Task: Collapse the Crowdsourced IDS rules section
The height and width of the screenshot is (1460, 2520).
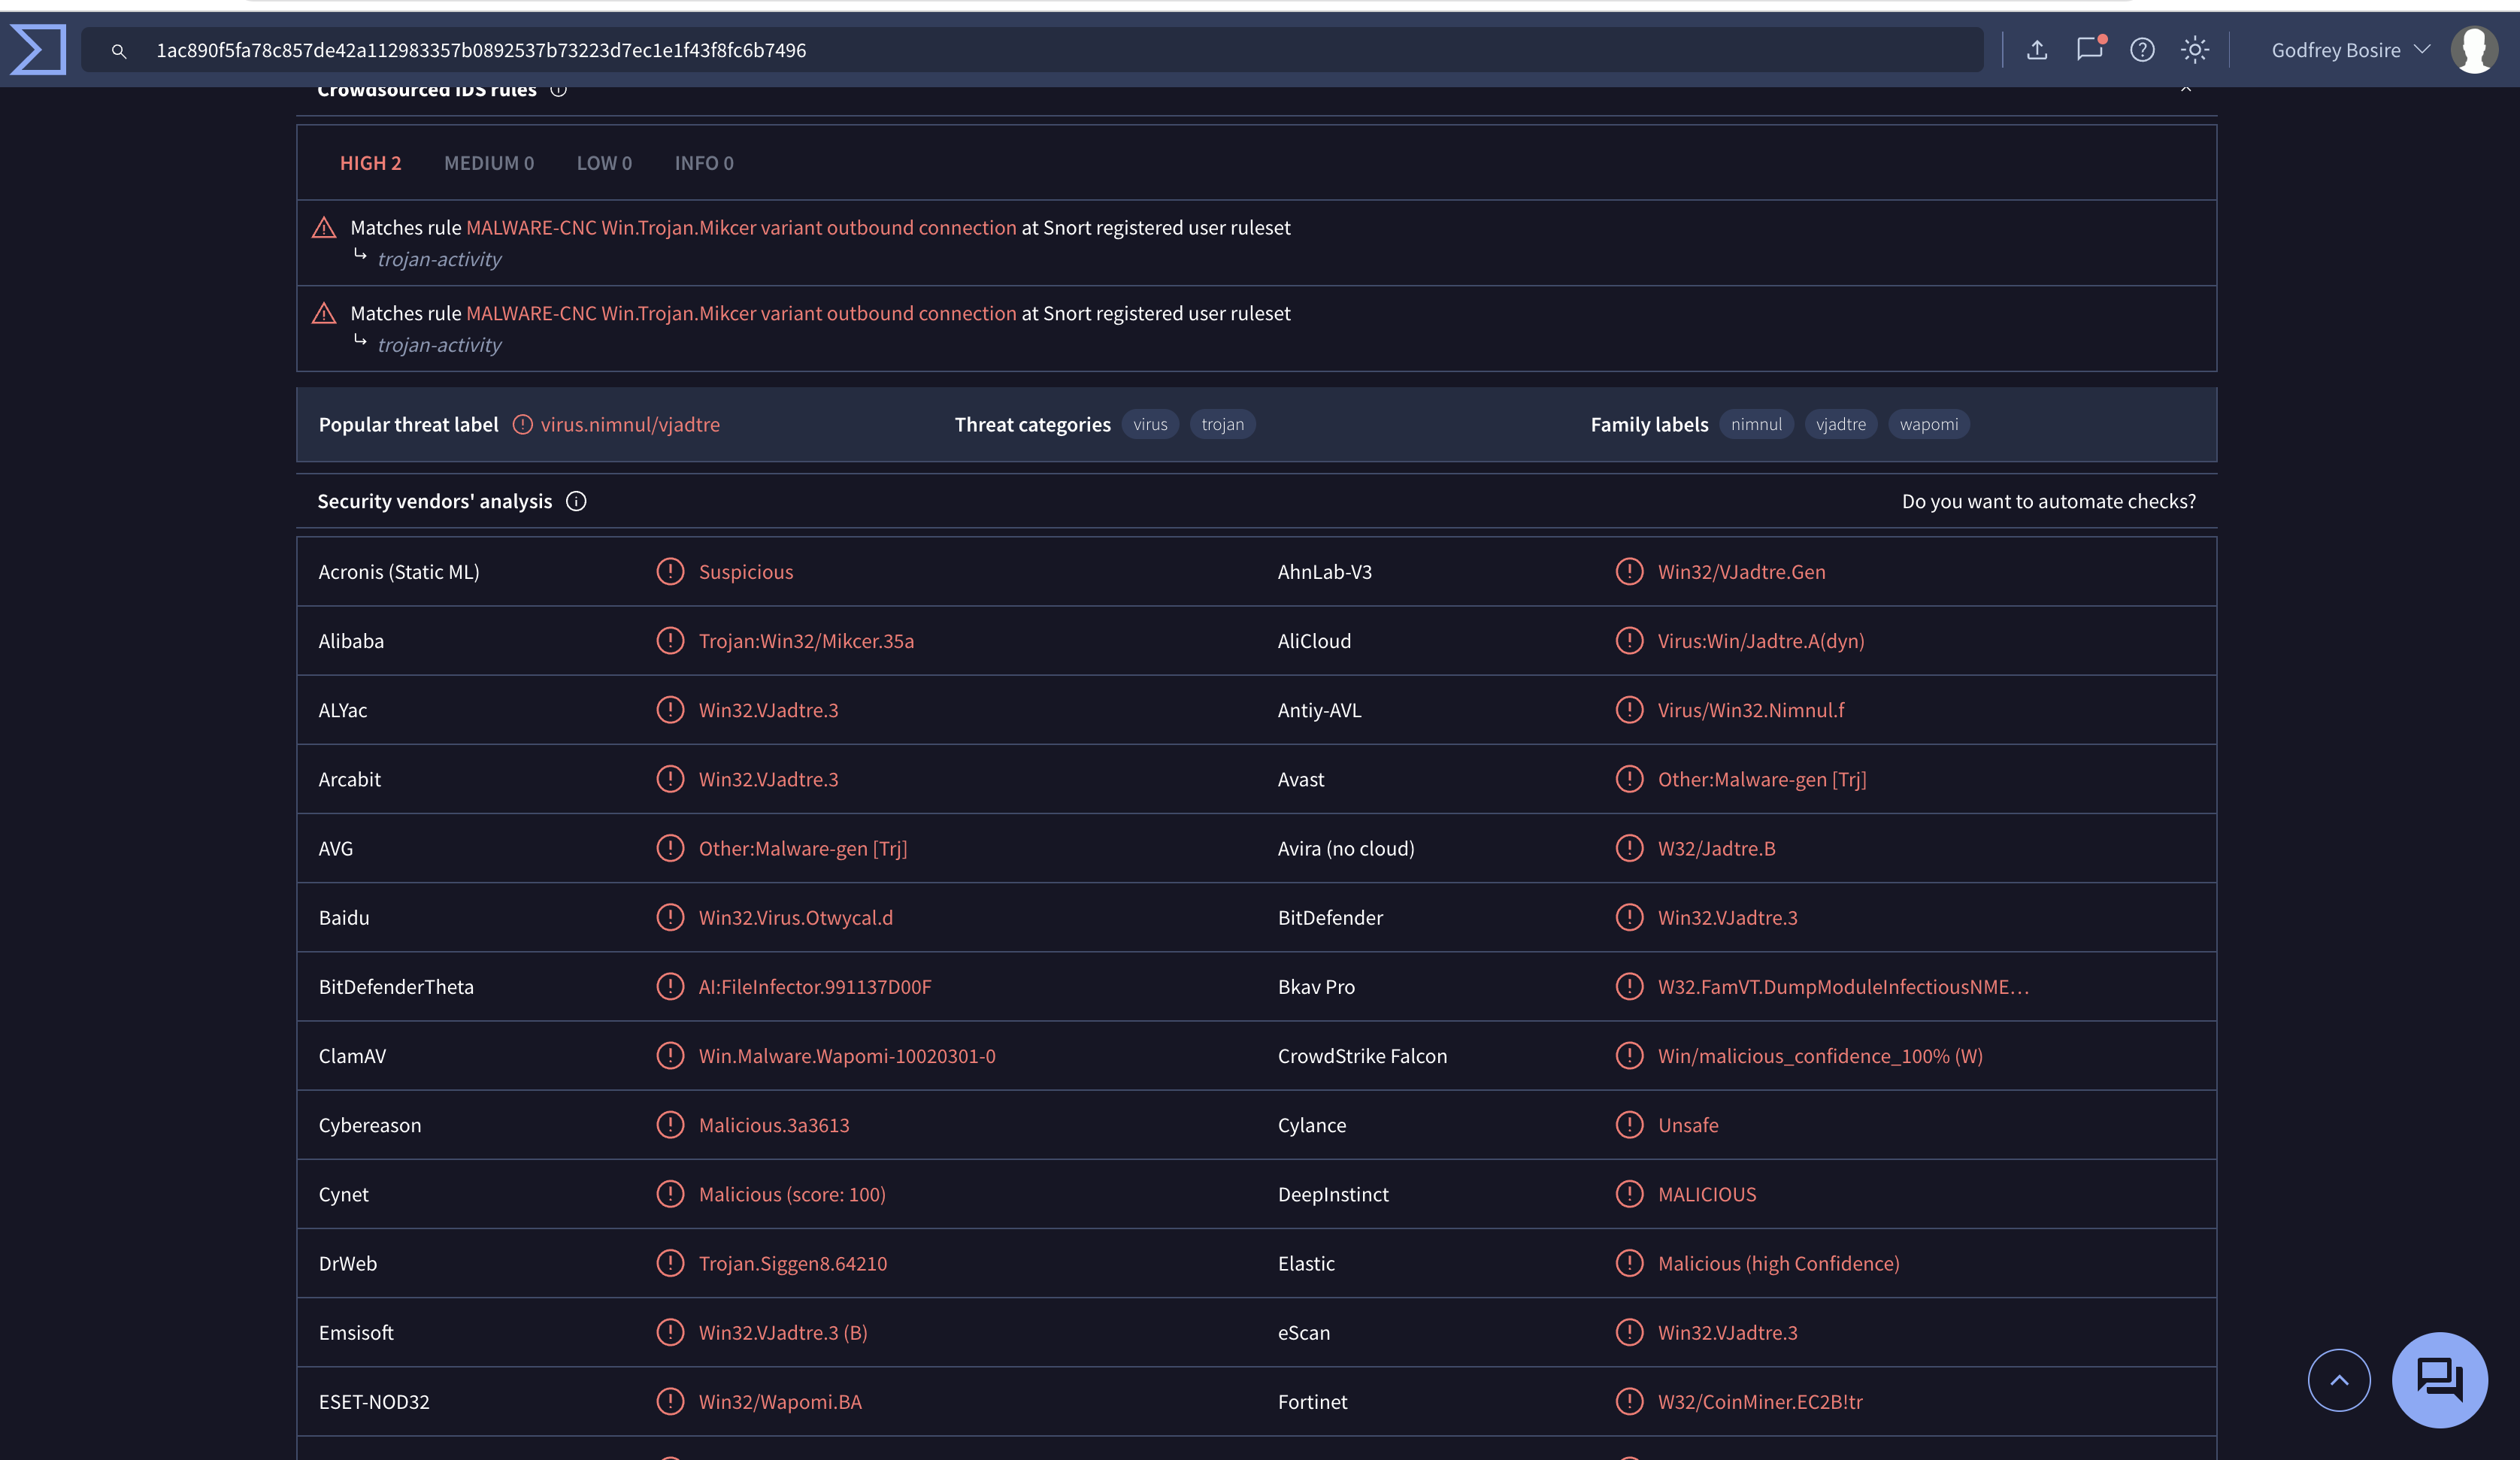Action: click(x=2186, y=88)
